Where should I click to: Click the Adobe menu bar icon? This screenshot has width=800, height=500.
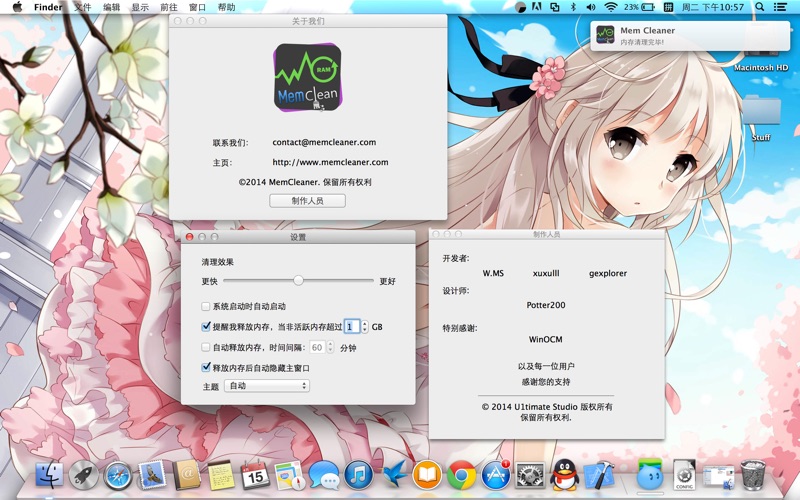pyautogui.click(x=537, y=7)
